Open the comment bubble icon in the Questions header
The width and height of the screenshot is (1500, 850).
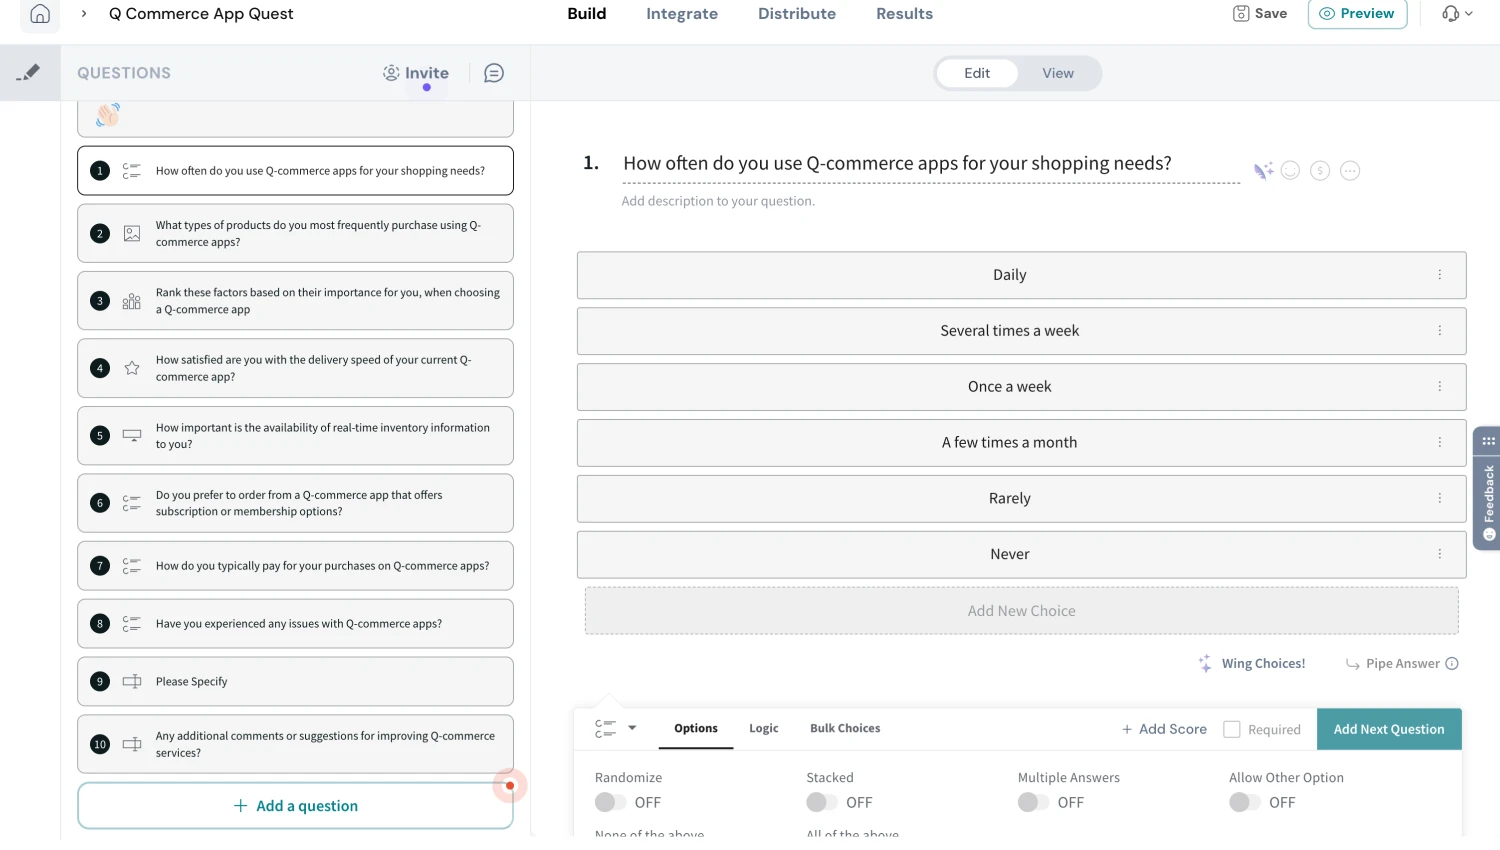(493, 72)
